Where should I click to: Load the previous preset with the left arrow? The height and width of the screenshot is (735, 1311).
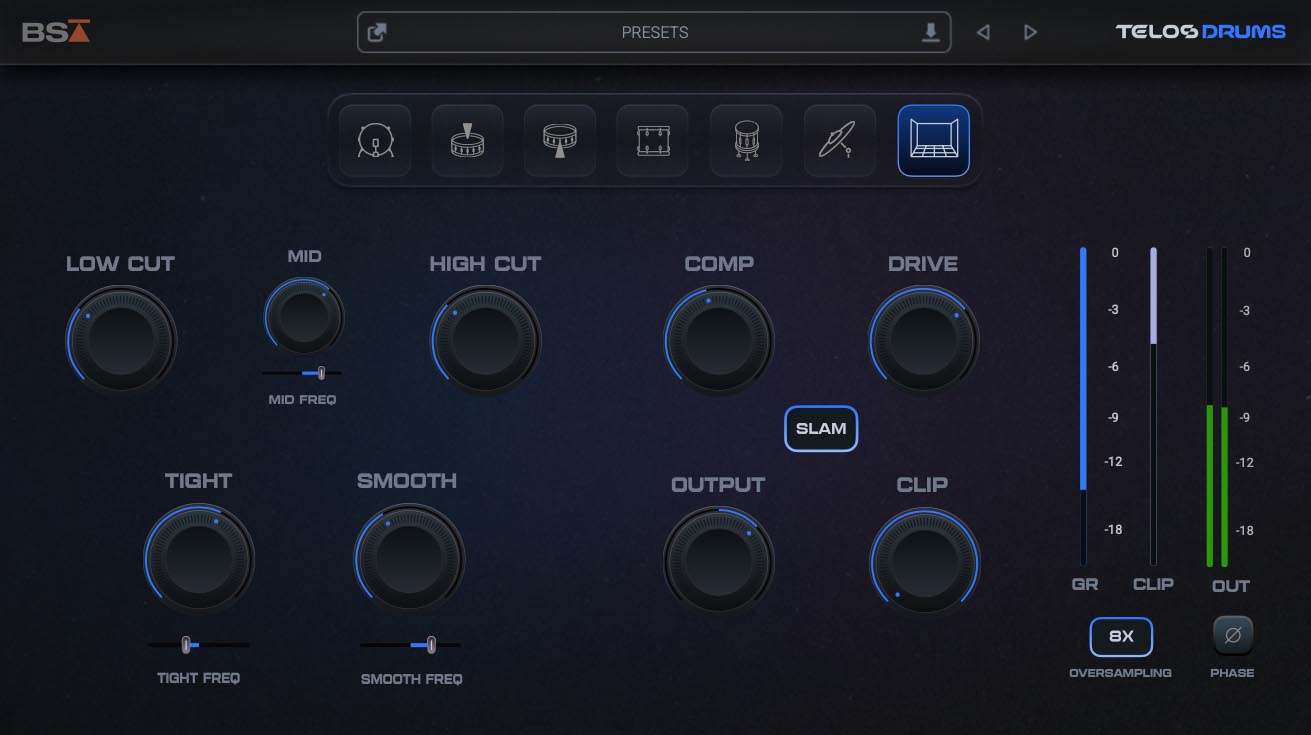[x=983, y=32]
